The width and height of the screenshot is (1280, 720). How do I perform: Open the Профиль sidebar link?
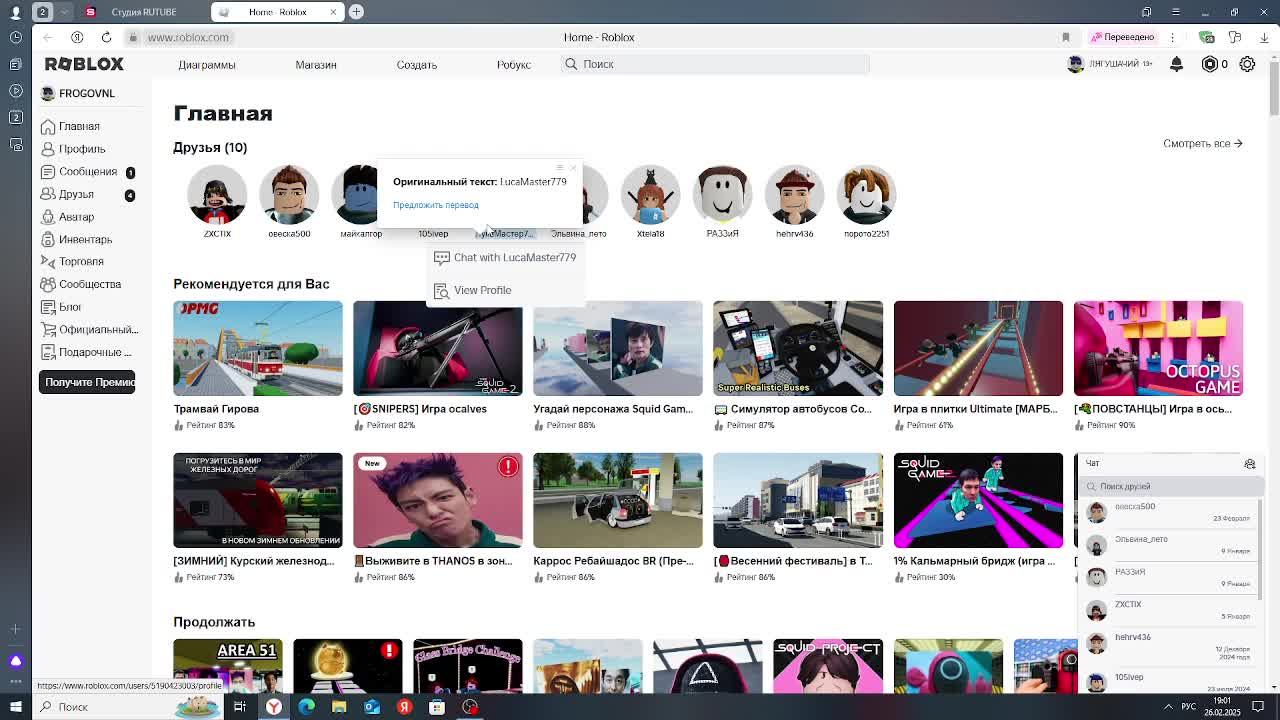72,149
